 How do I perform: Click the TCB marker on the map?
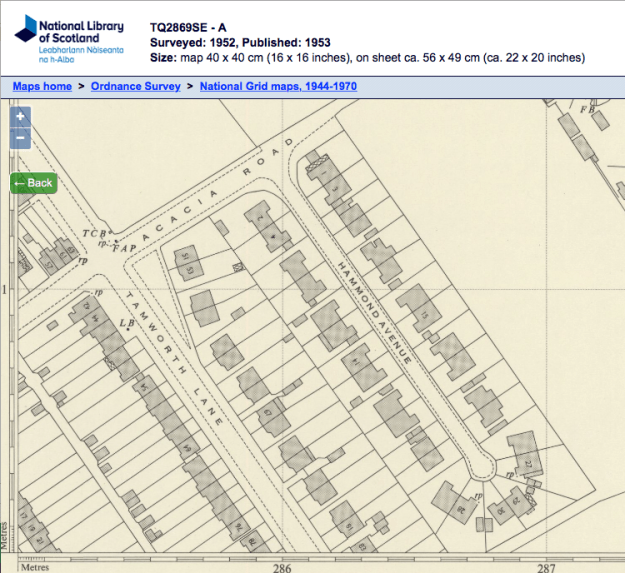pyautogui.click(x=95, y=235)
